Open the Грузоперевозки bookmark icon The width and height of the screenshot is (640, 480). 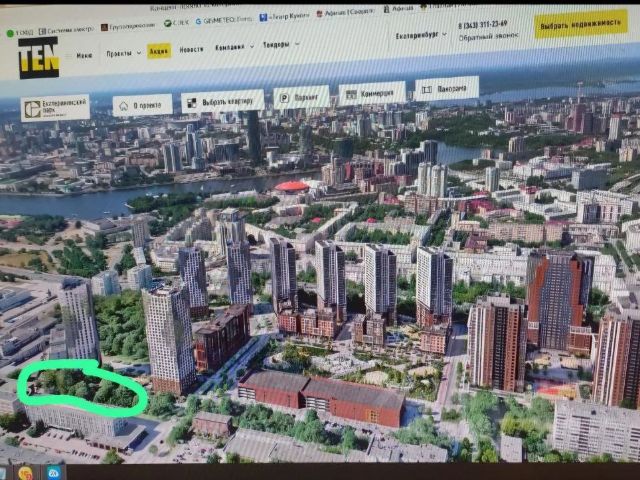104,27
